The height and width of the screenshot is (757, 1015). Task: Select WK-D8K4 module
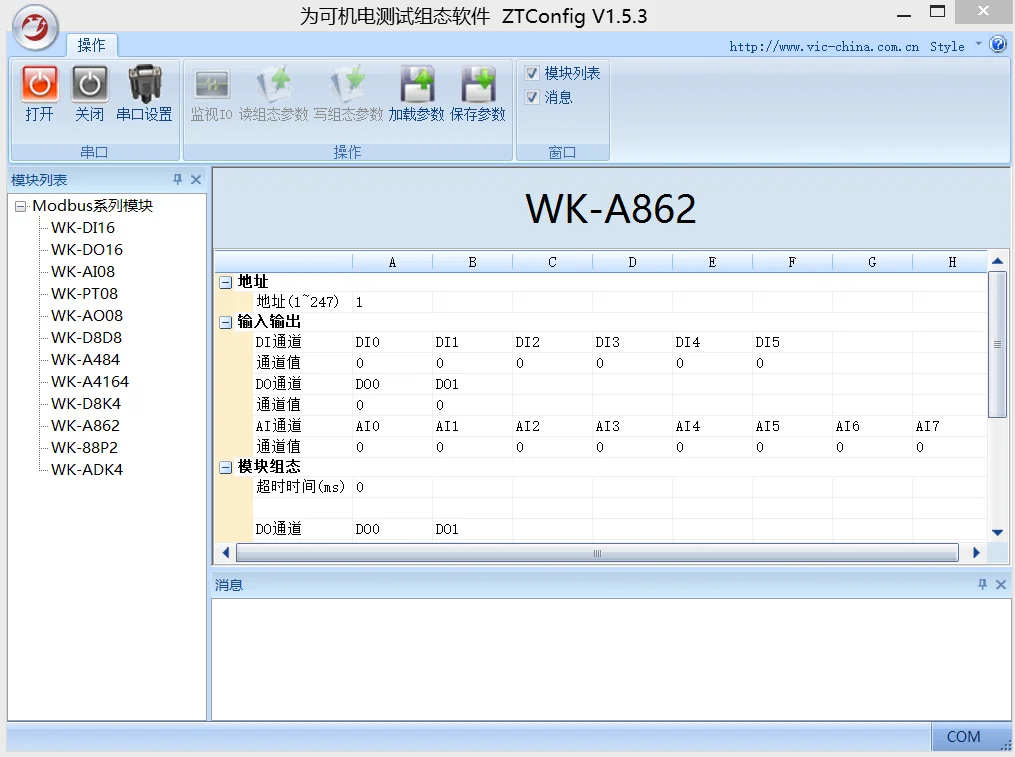[86, 404]
